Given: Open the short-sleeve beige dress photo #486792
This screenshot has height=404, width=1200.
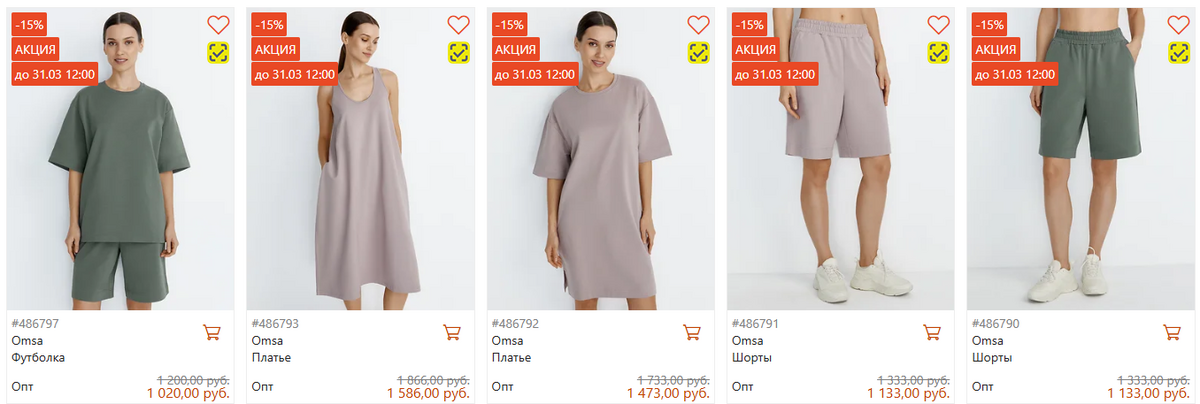Looking at the screenshot, I should tap(598, 190).
